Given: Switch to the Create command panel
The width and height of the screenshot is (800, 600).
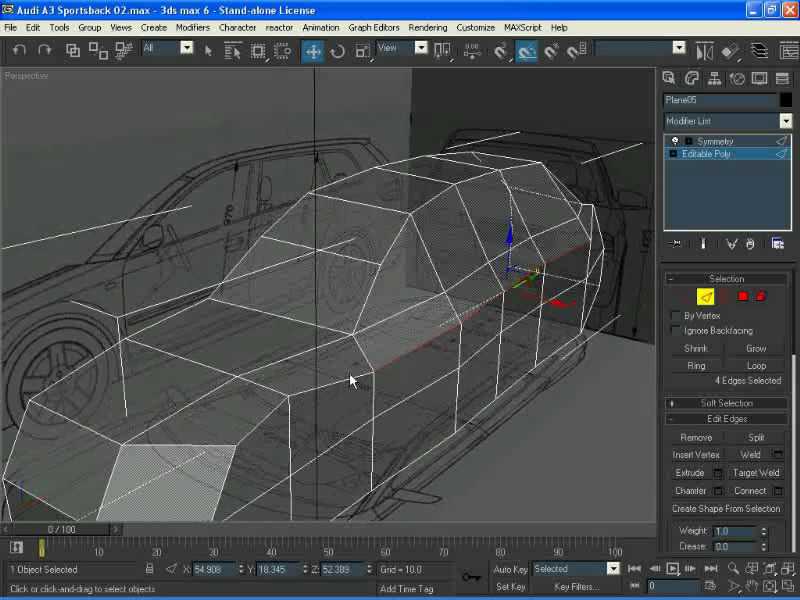Looking at the screenshot, I should click(669, 78).
